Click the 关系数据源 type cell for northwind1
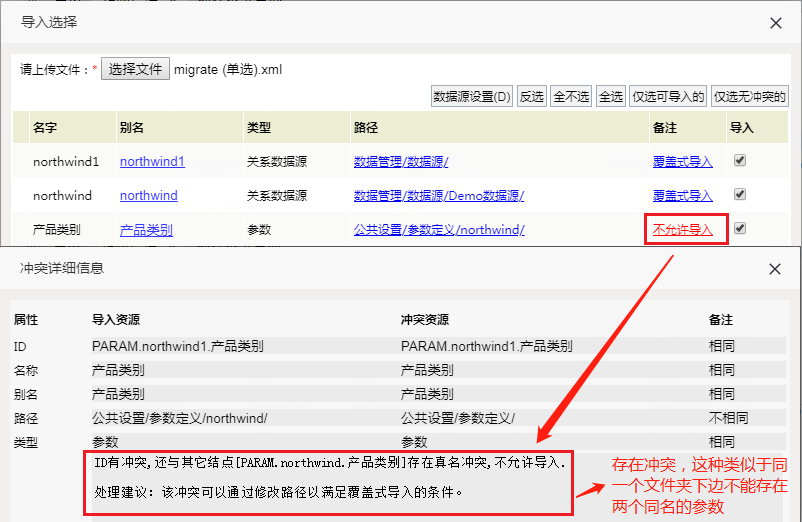This screenshot has height=522, width=802. pos(277,162)
